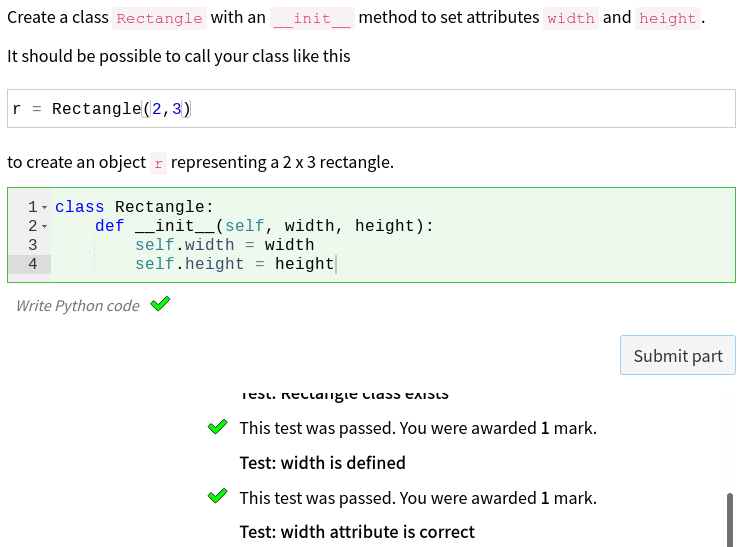Collapse the class Rectangle fold arrow on line 1
Viewport: 746px width, 547px height.
pyautogui.click(x=44, y=208)
